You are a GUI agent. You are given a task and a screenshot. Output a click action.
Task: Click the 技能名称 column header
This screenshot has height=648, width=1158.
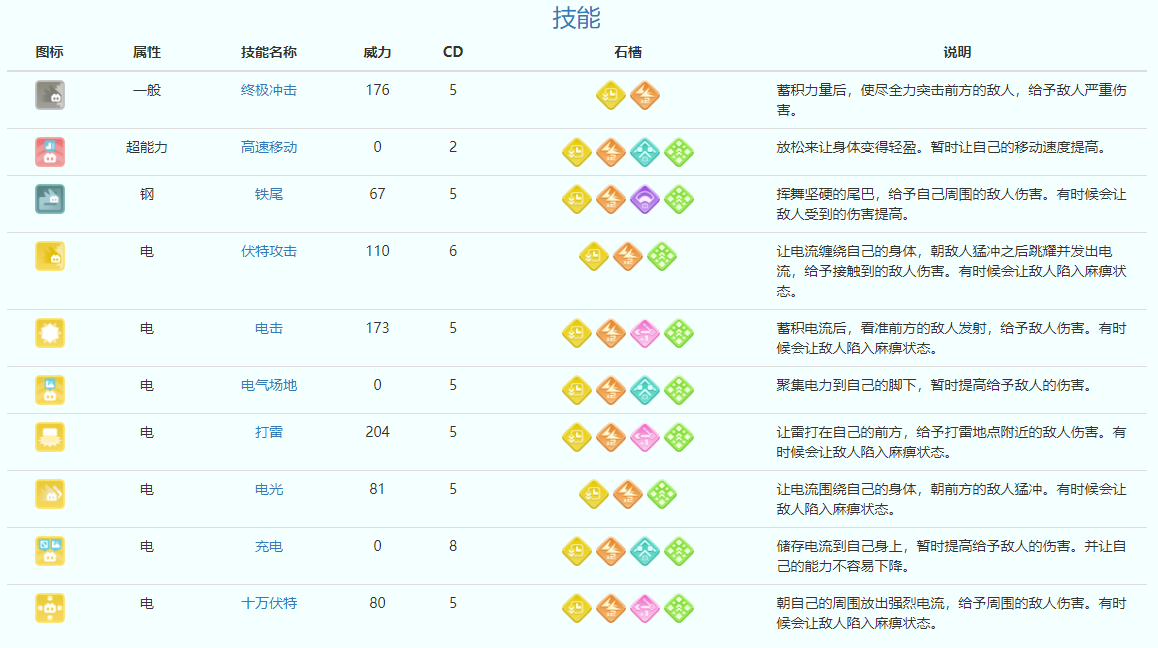pyautogui.click(x=269, y=52)
